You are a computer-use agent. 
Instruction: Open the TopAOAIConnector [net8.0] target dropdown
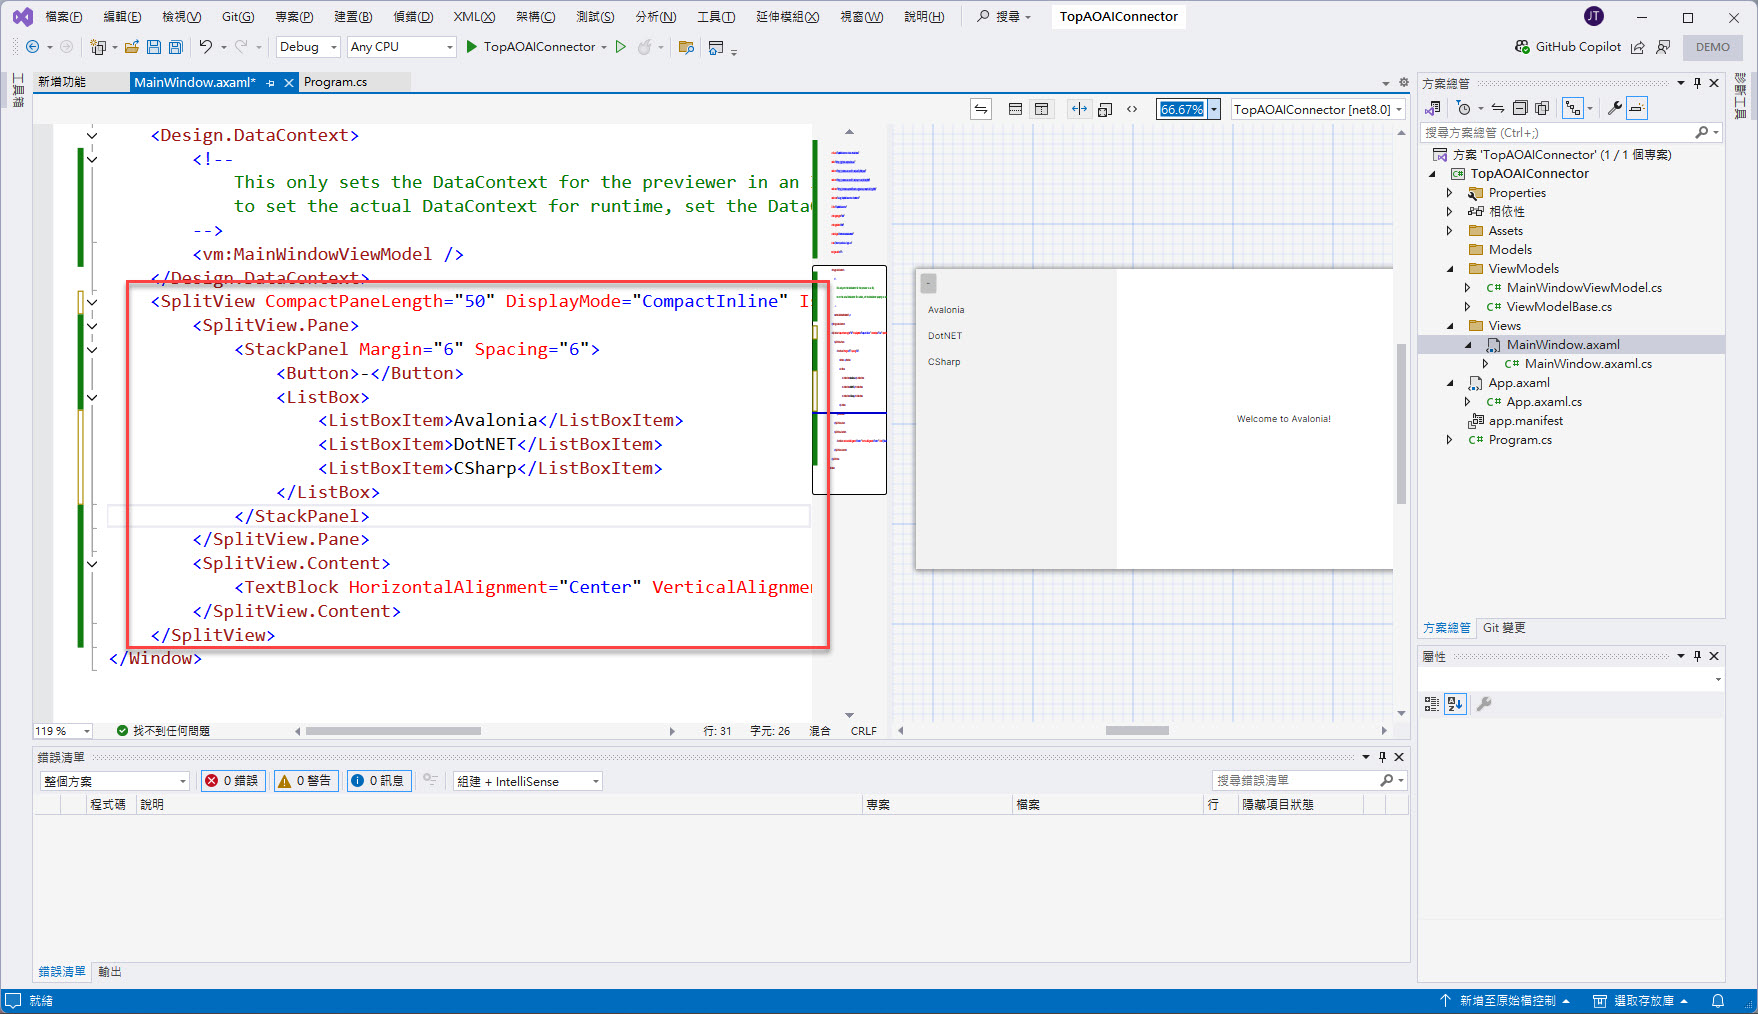coord(1318,109)
